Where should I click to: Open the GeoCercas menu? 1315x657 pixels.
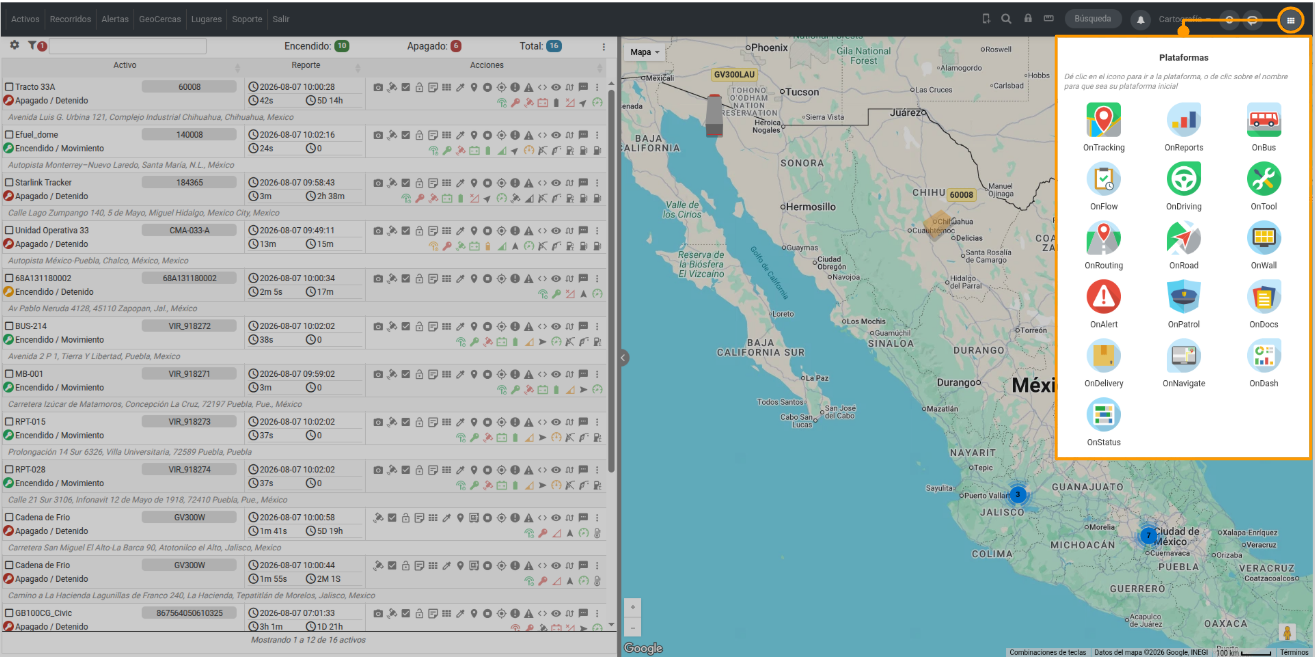click(160, 19)
